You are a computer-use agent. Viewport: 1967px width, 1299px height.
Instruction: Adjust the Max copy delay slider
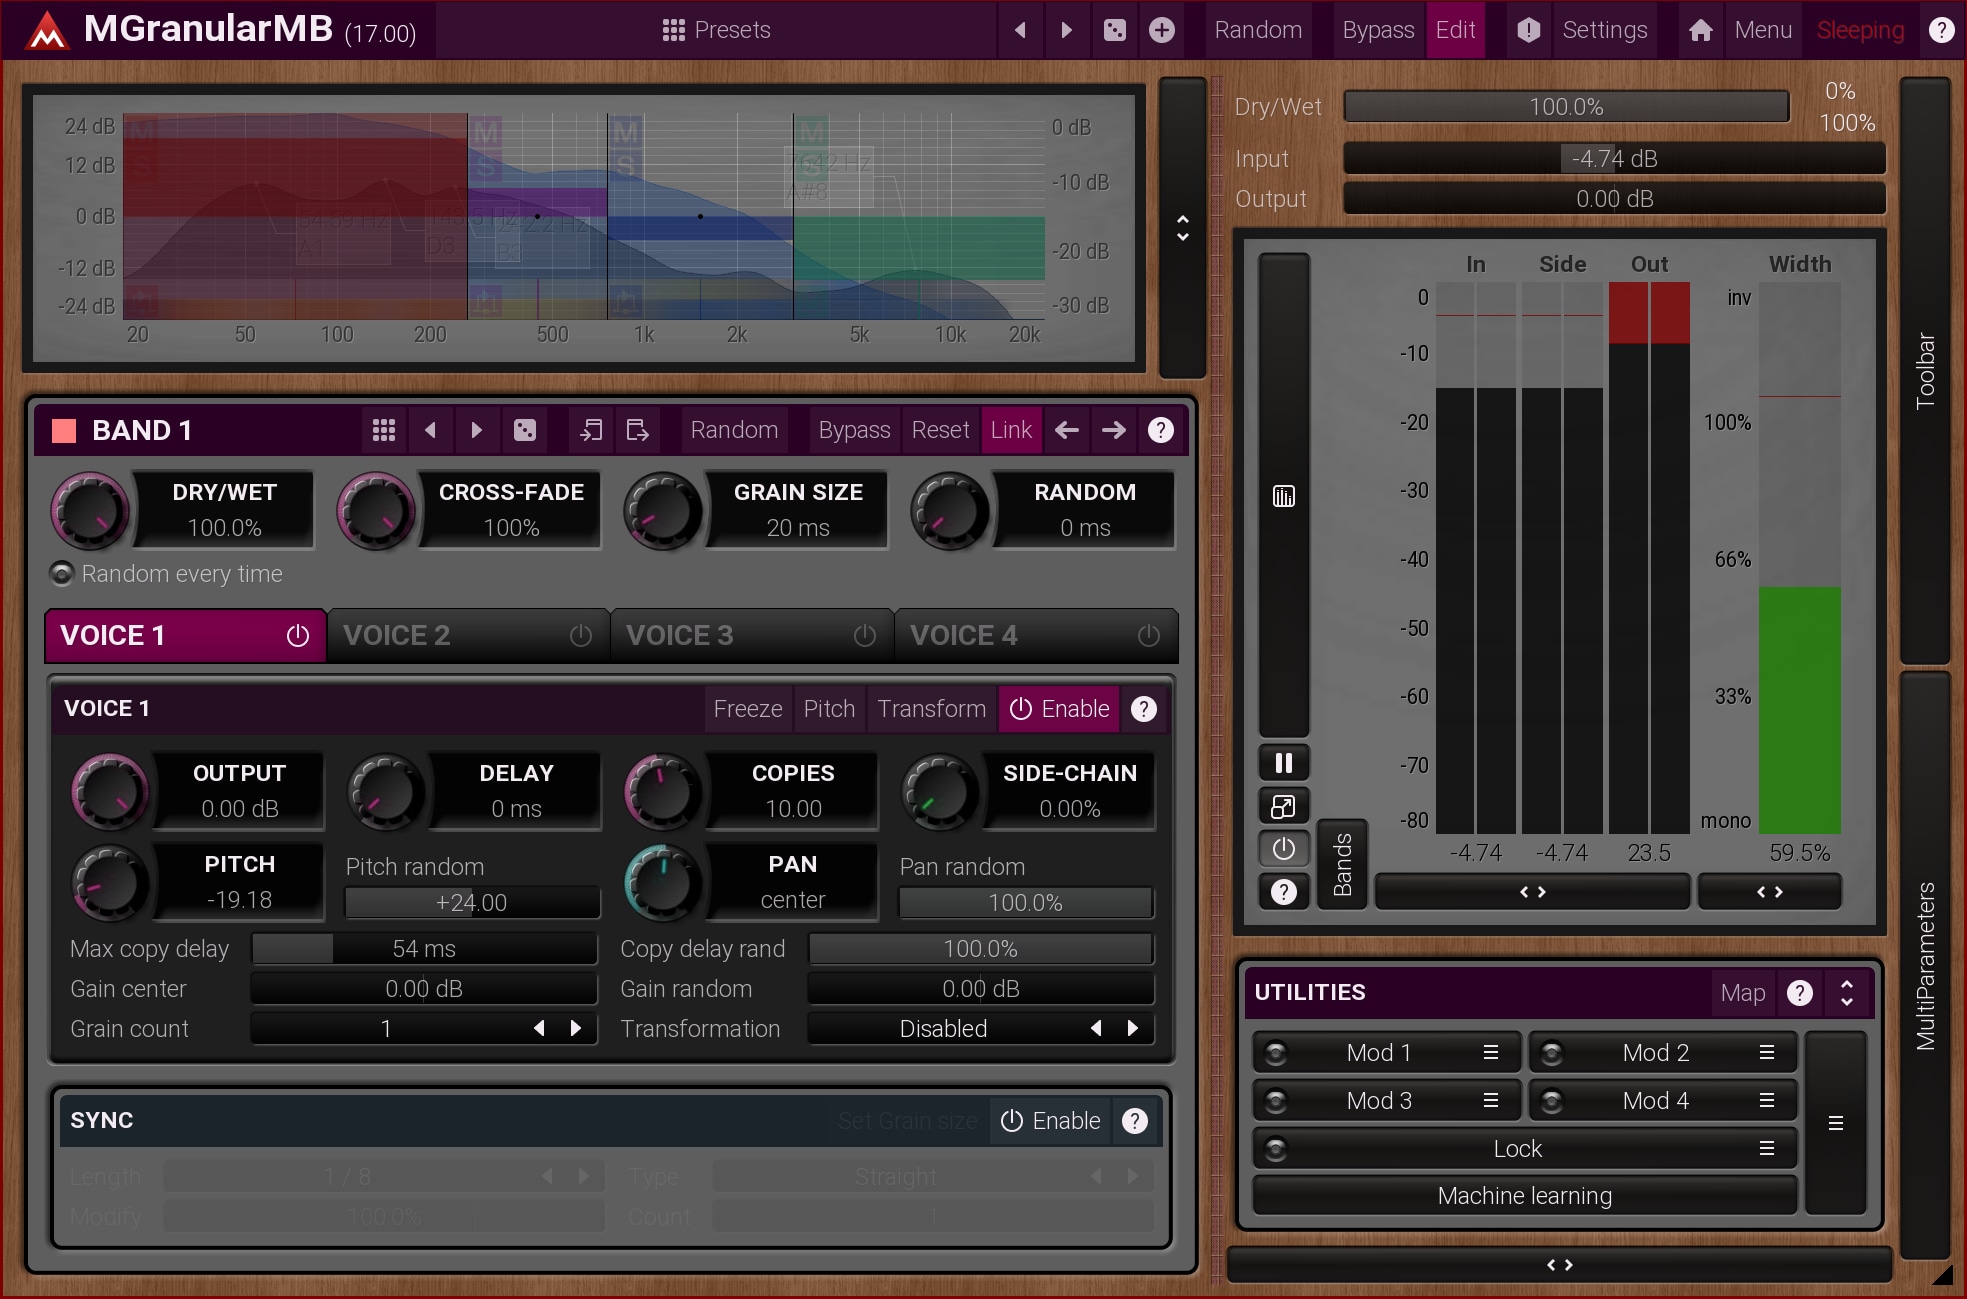point(424,949)
